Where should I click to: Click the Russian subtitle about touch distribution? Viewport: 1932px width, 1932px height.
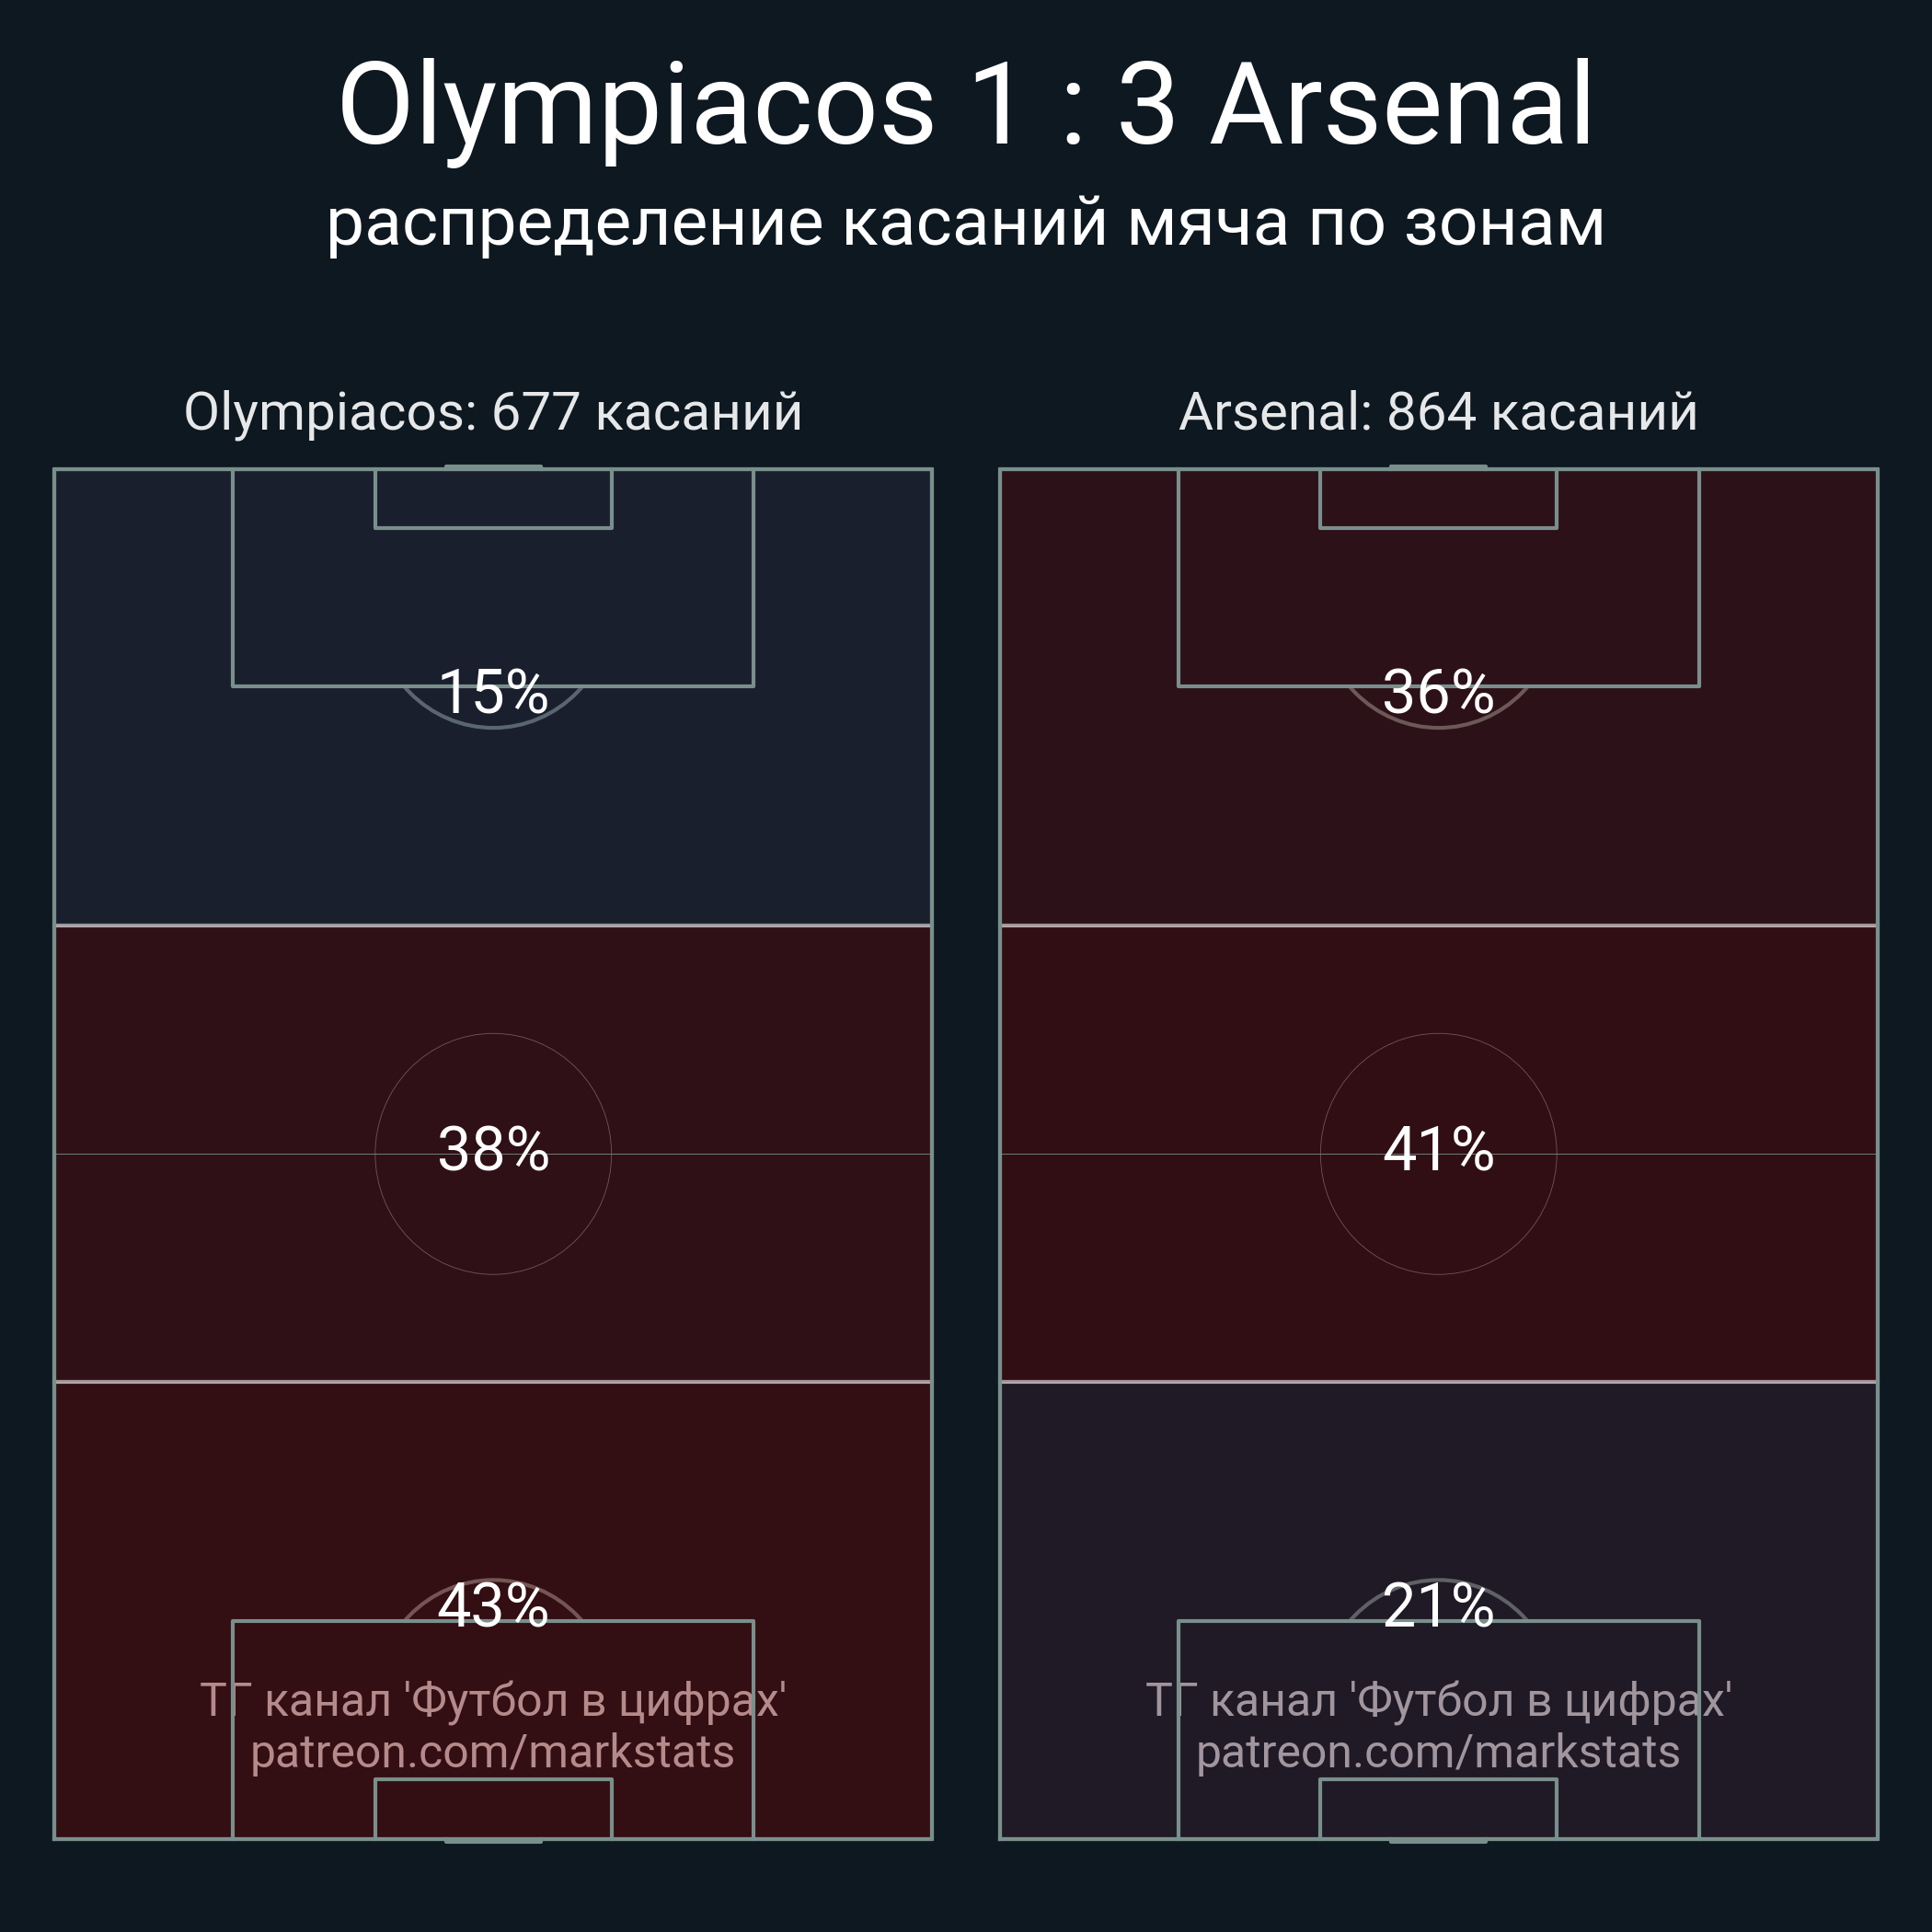(966, 222)
